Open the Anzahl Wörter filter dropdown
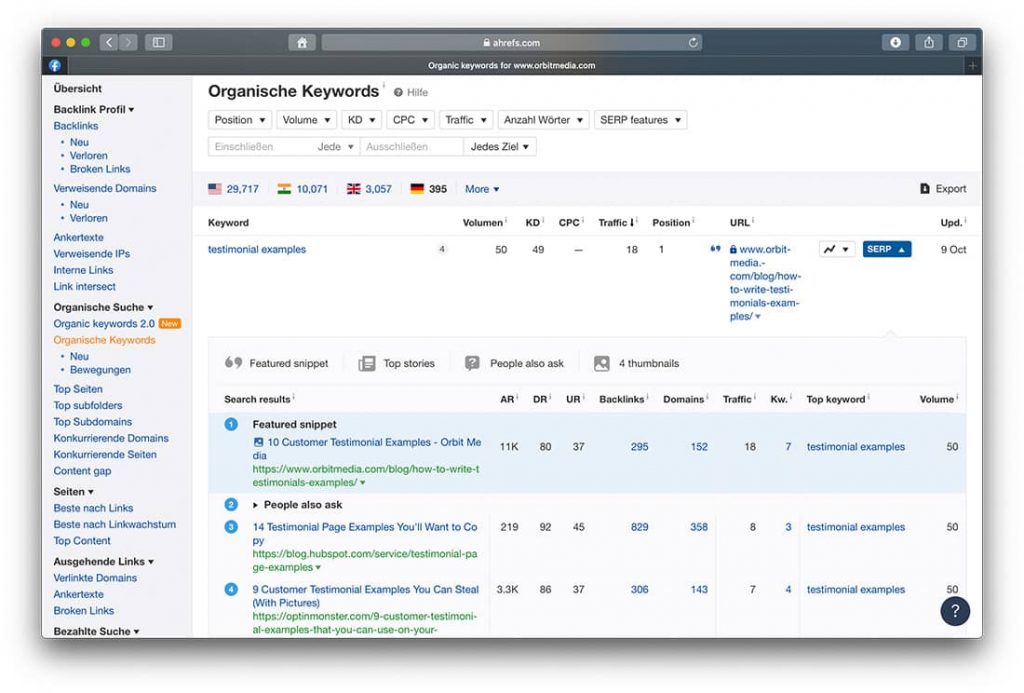Image resolution: width=1024 pixels, height=693 pixels. 543,120
